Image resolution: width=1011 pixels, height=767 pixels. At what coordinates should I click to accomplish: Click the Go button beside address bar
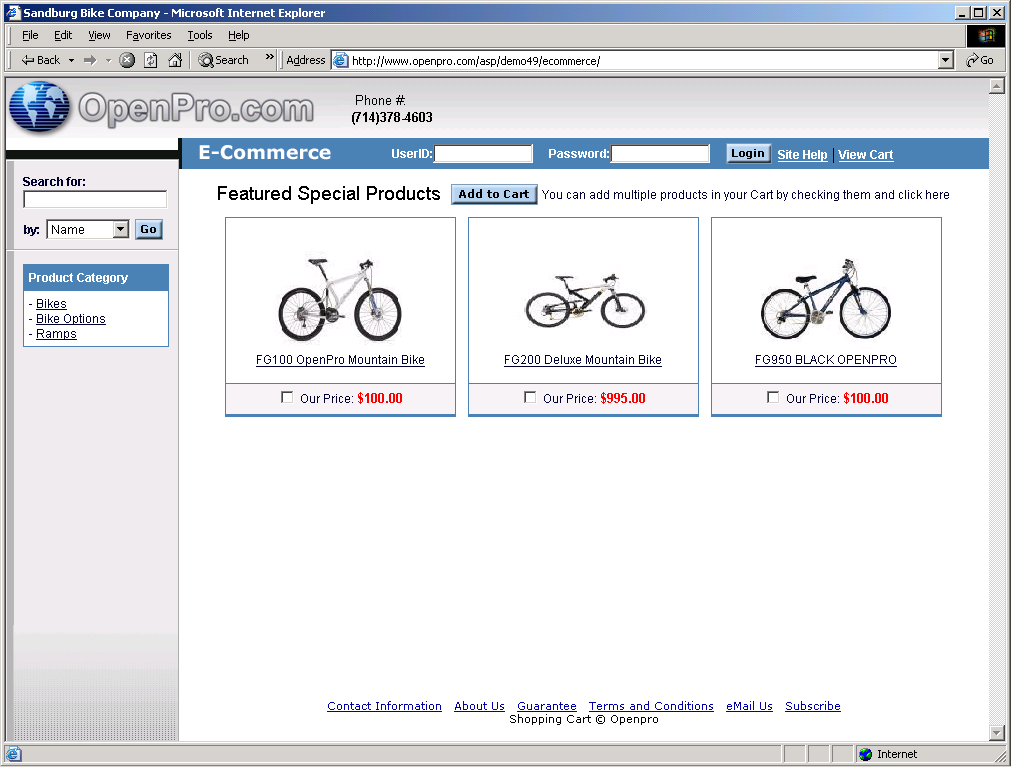pos(980,60)
